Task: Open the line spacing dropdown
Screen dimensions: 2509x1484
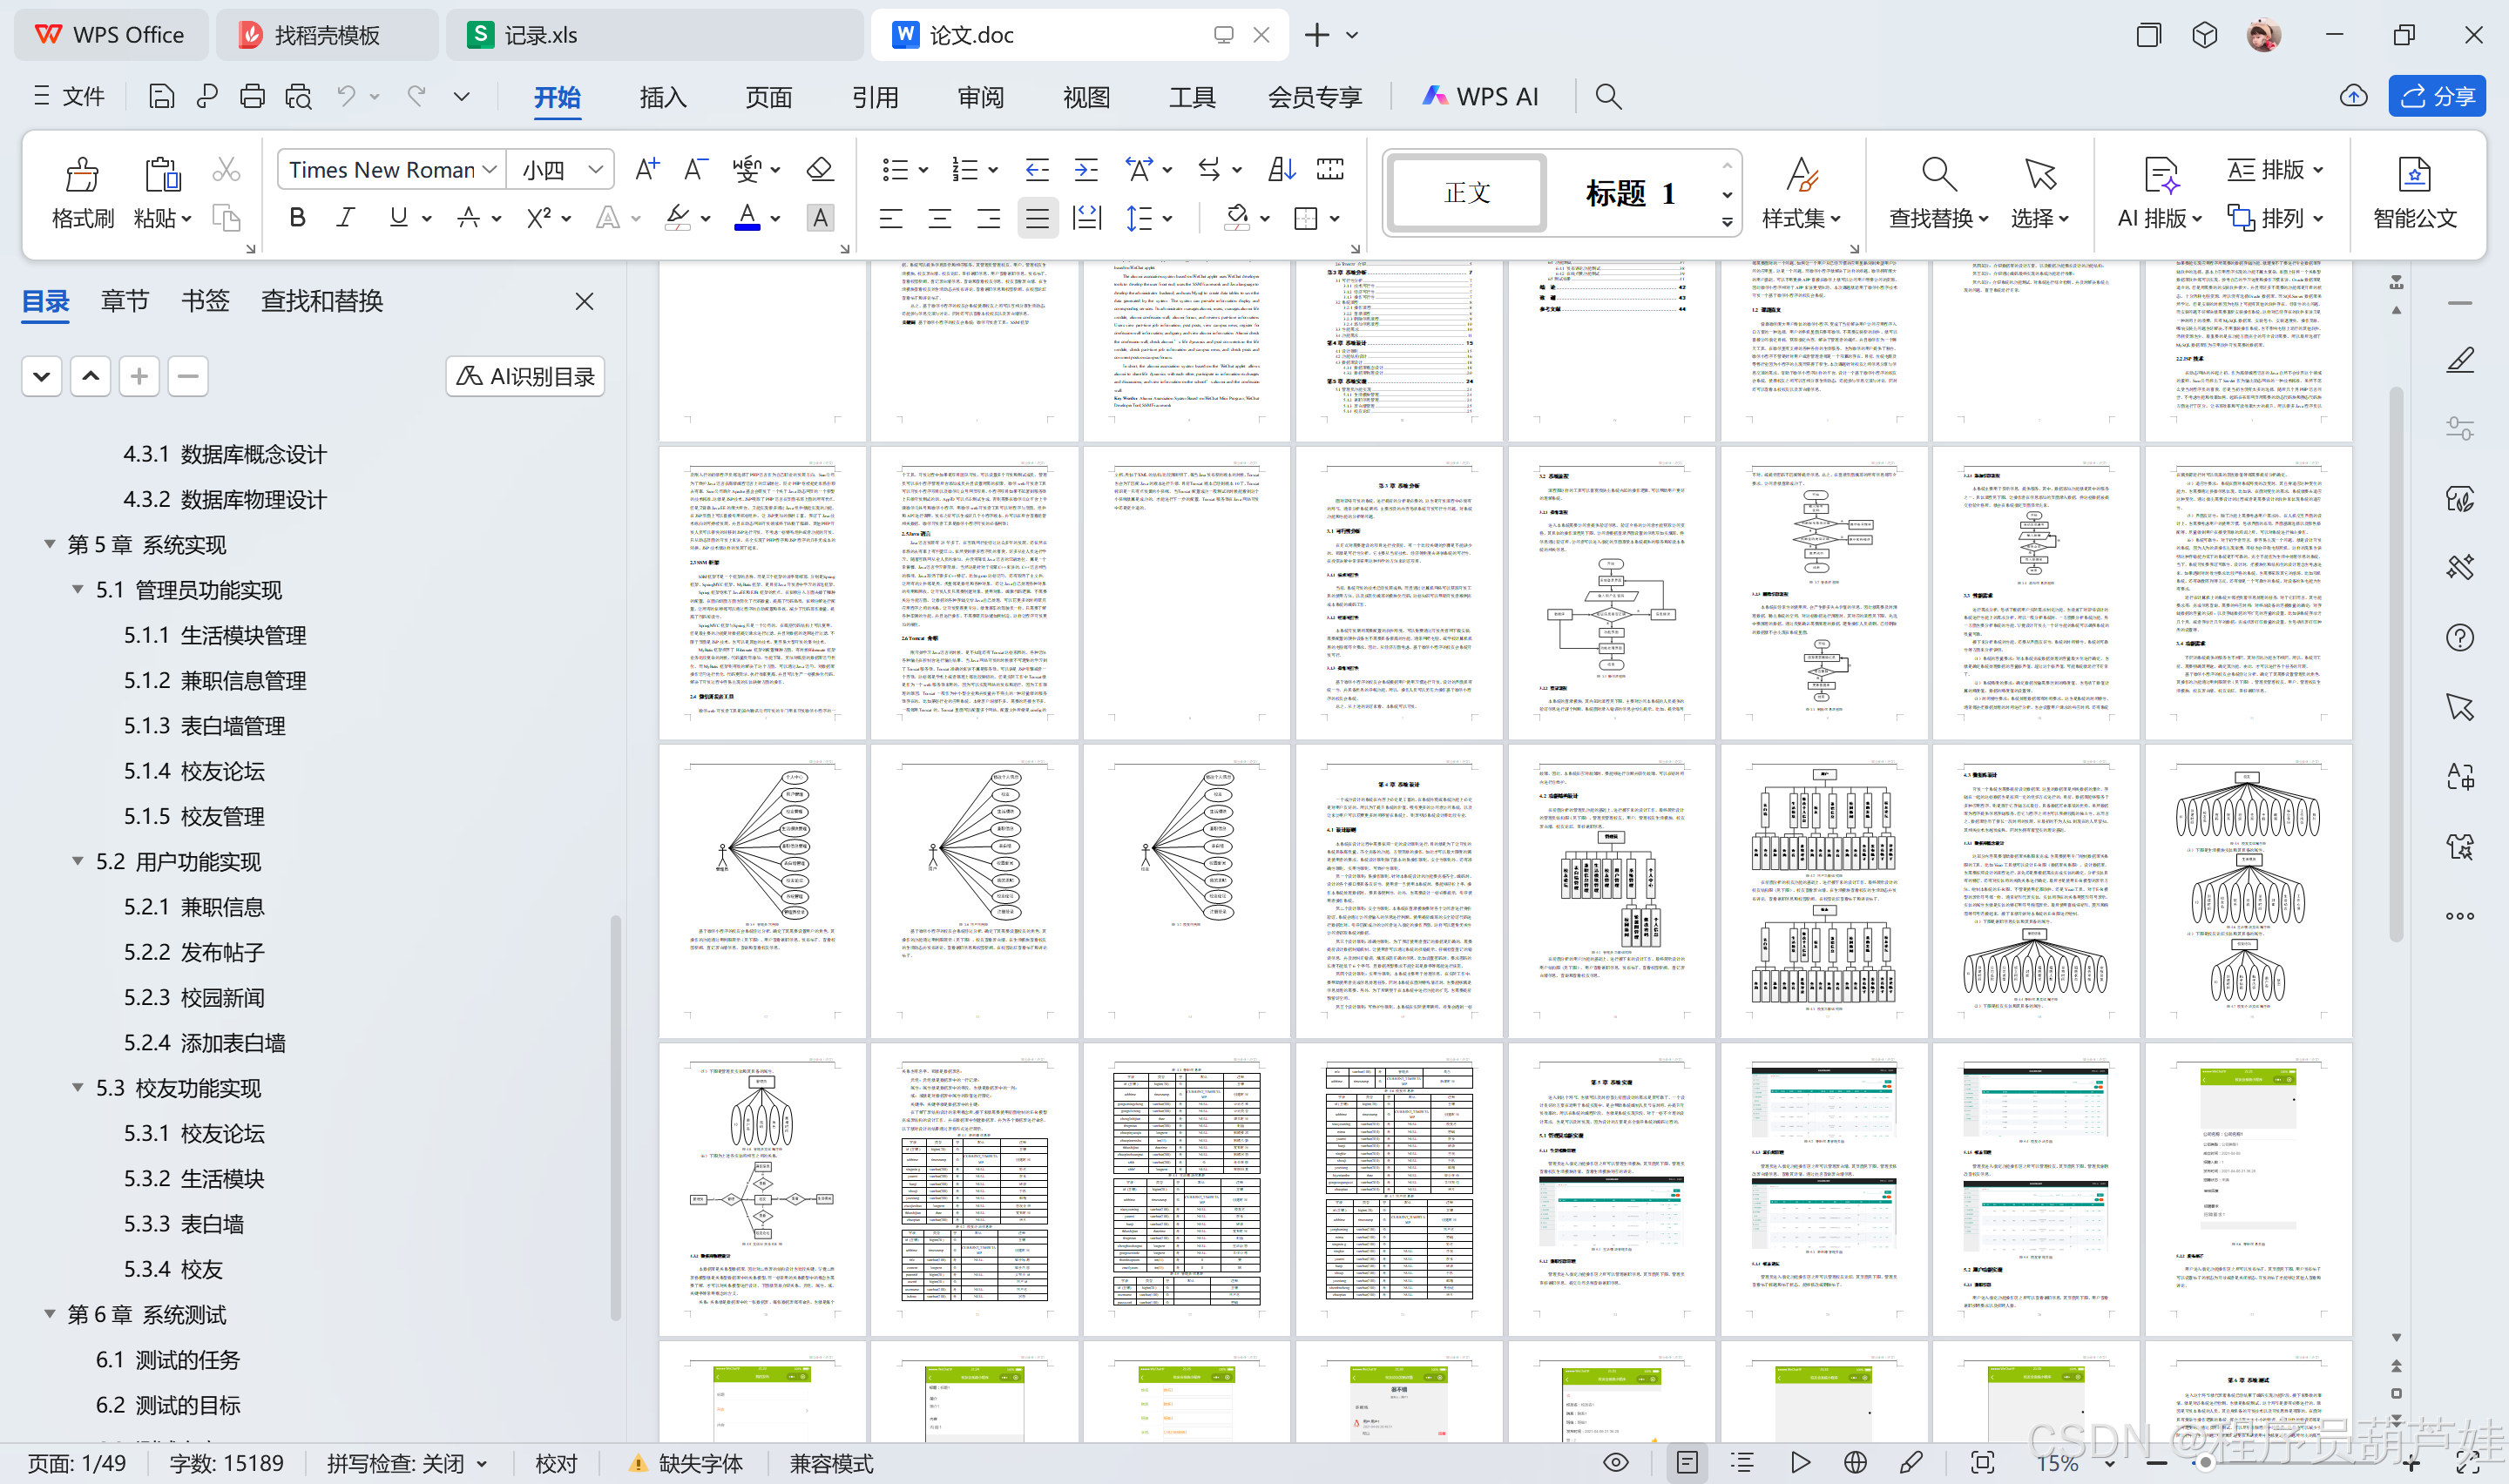Action: tap(1168, 219)
